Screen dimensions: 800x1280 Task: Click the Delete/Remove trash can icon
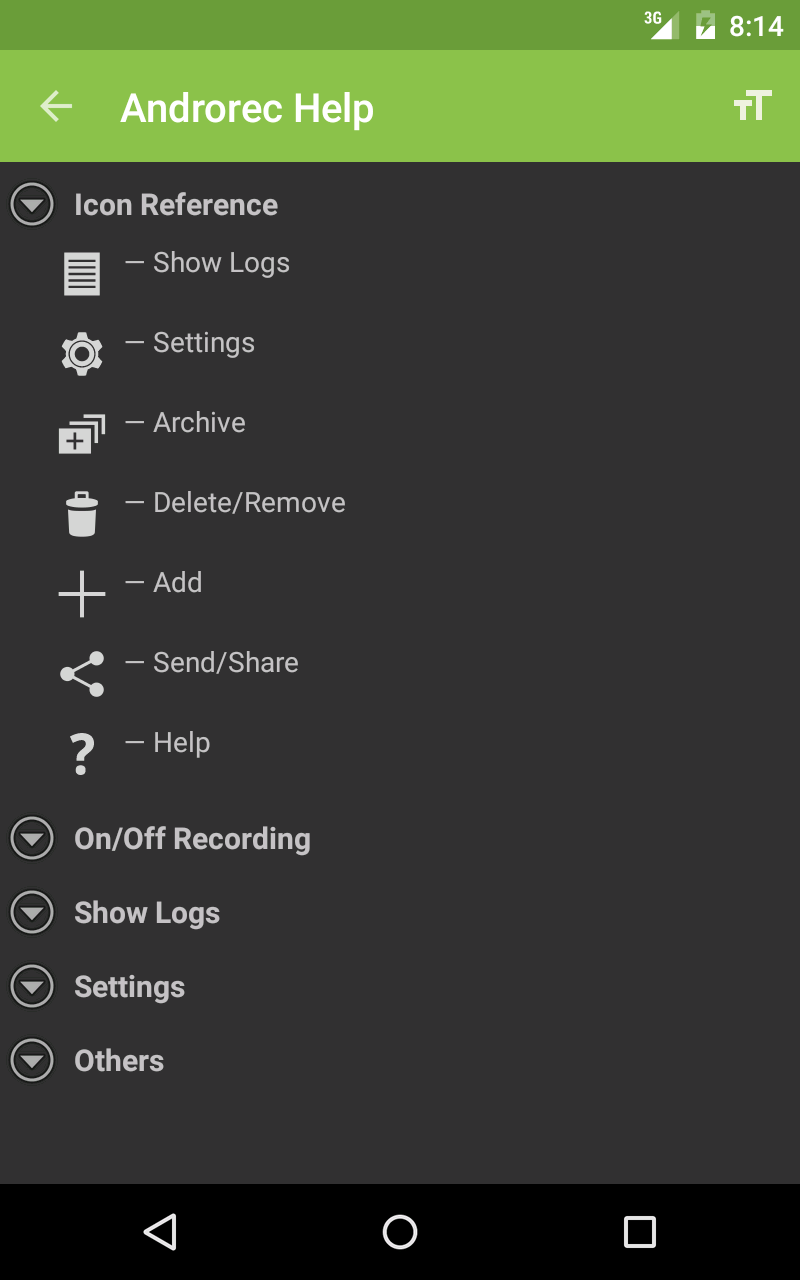[x=82, y=514]
